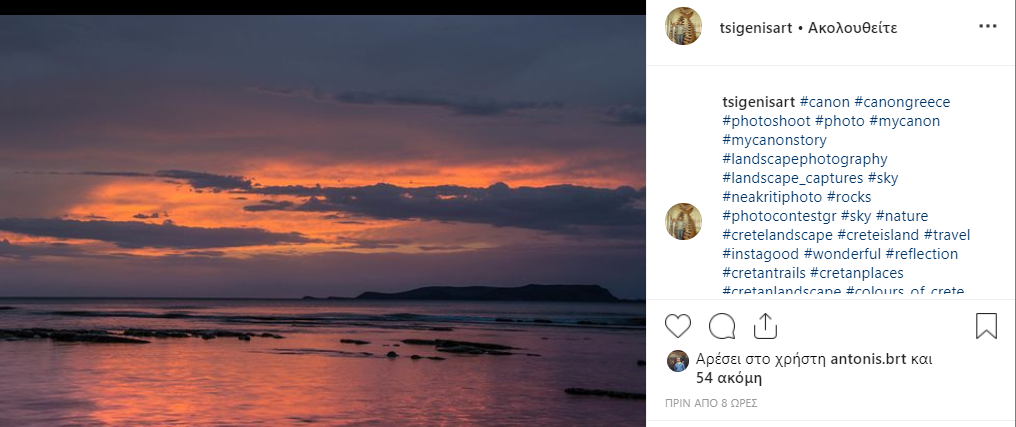Show the 54 ακόμη other likes
1016x427 pixels.
pos(729,379)
